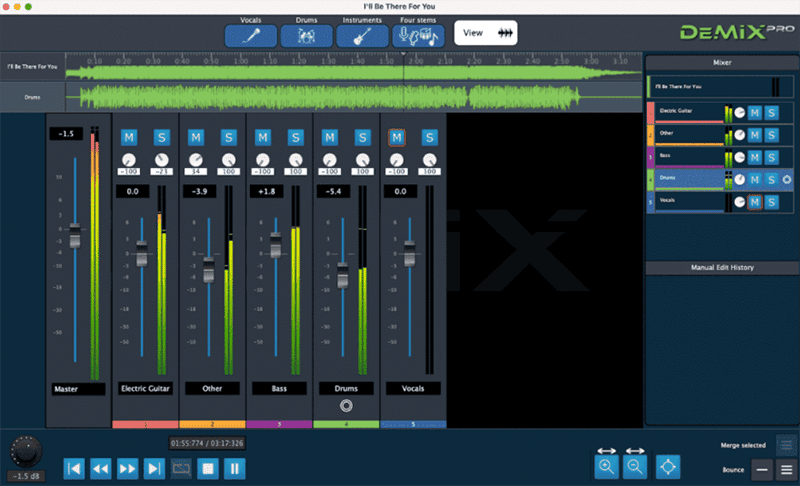The height and width of the screenshot is (486, 800).
Task: Toggle the loop playback button
Action: coord(181,469)
